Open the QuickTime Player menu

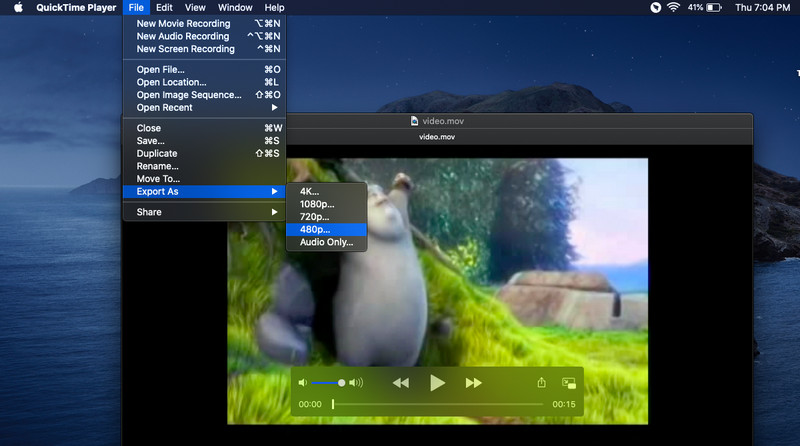(x=76, y=7)
